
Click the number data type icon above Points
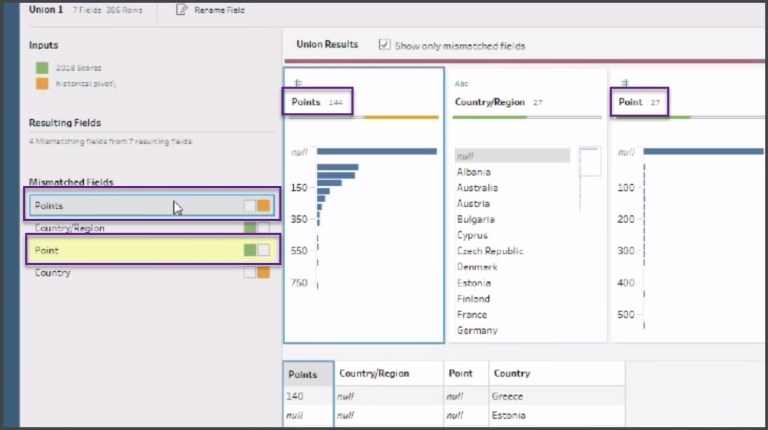[x=297, y=83]
